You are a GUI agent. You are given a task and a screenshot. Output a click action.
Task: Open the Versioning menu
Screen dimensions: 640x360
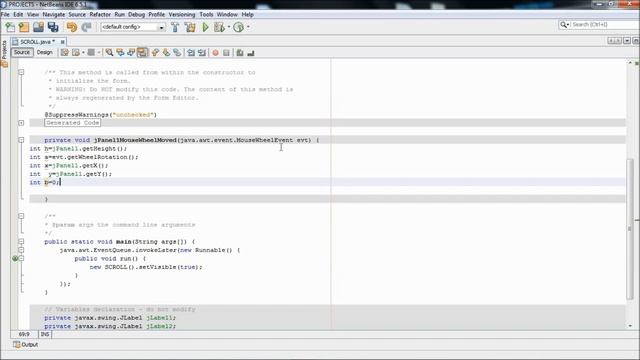[x=182, y=14]
